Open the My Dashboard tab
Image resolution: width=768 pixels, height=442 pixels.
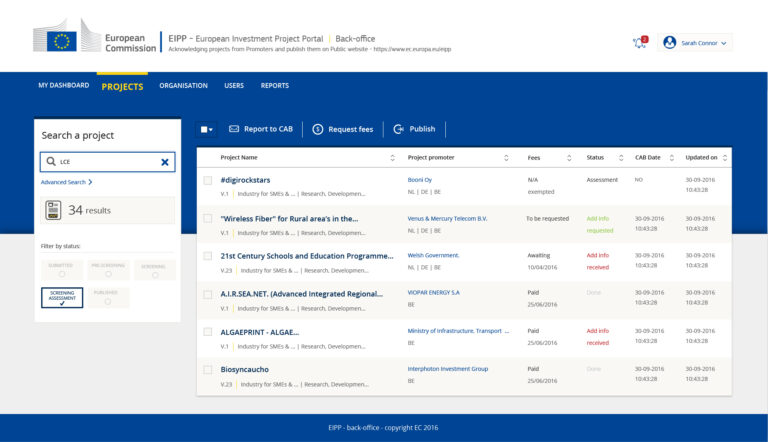click(x=64, y=85)
